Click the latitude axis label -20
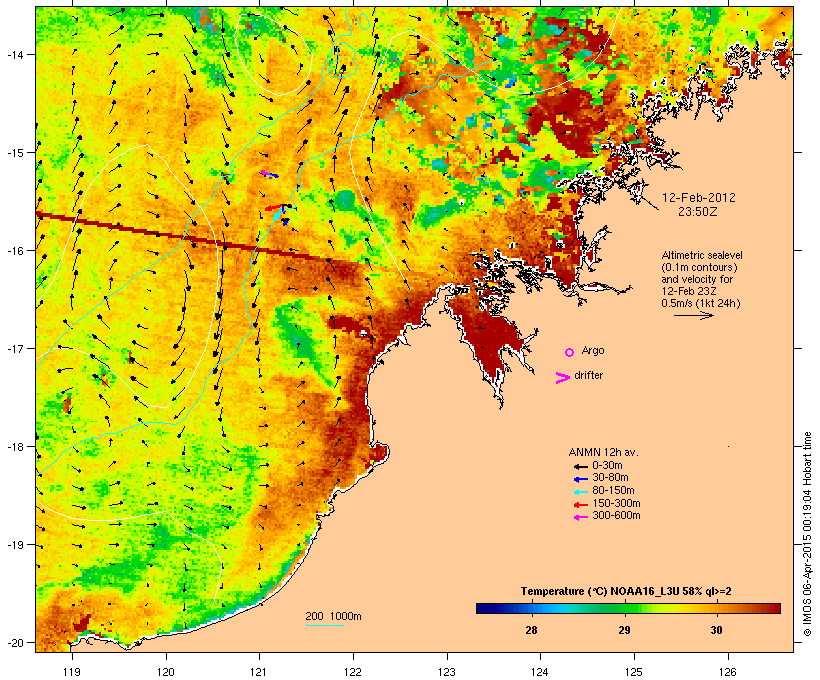The image size is (820, 680). 15,642
